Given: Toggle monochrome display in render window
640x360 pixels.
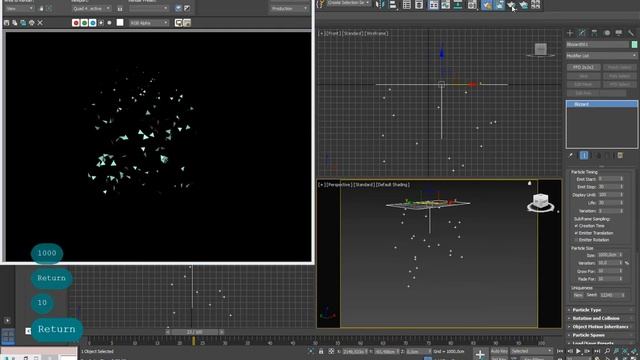Looking at the screenshot, I should click(109, 23).
